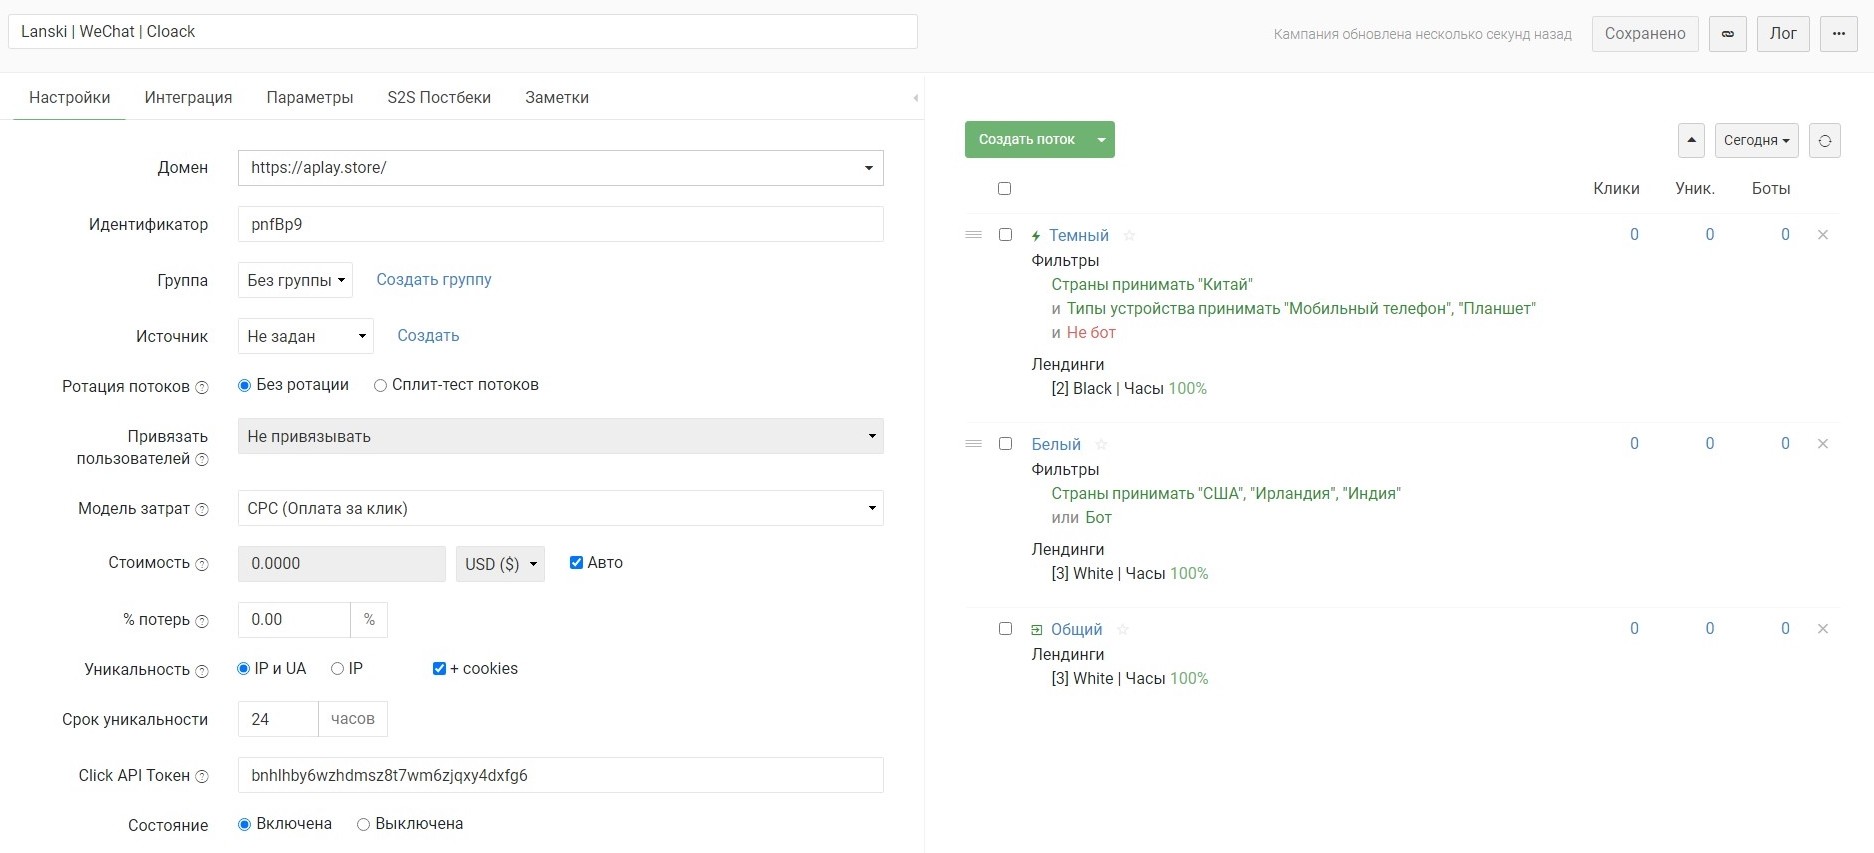Open the Без группы group dropdown
The height and width of the screenshot is (853, 1874).
[296, 280]
